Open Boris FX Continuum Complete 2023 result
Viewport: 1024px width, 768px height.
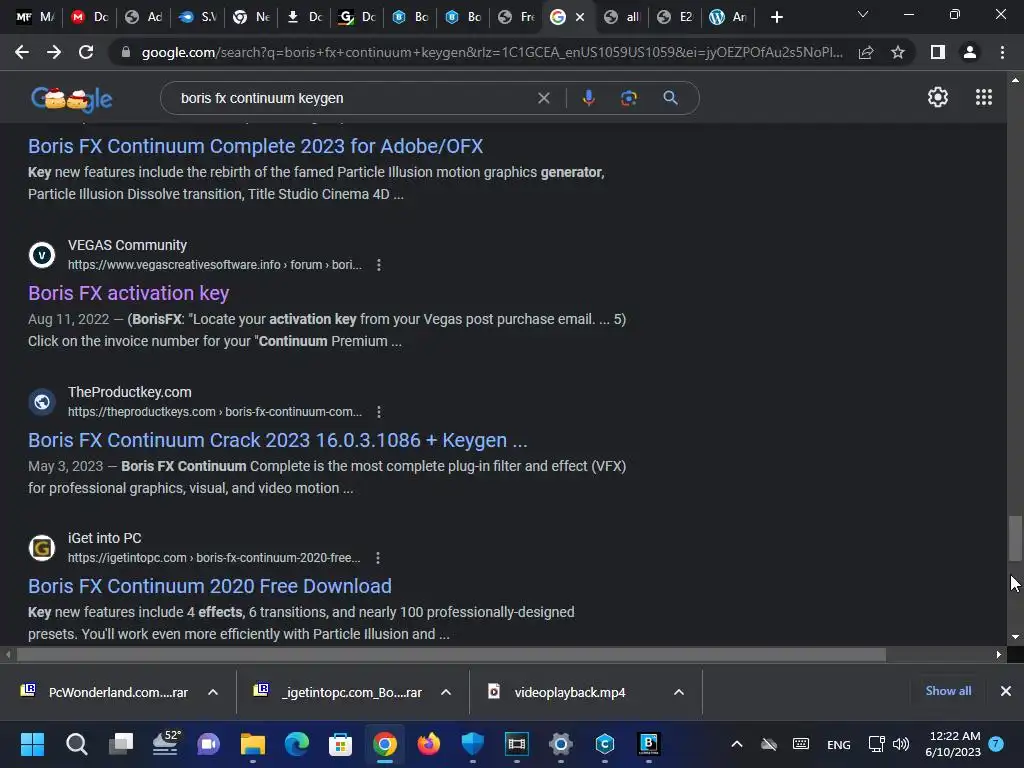(x=255, y=146)
